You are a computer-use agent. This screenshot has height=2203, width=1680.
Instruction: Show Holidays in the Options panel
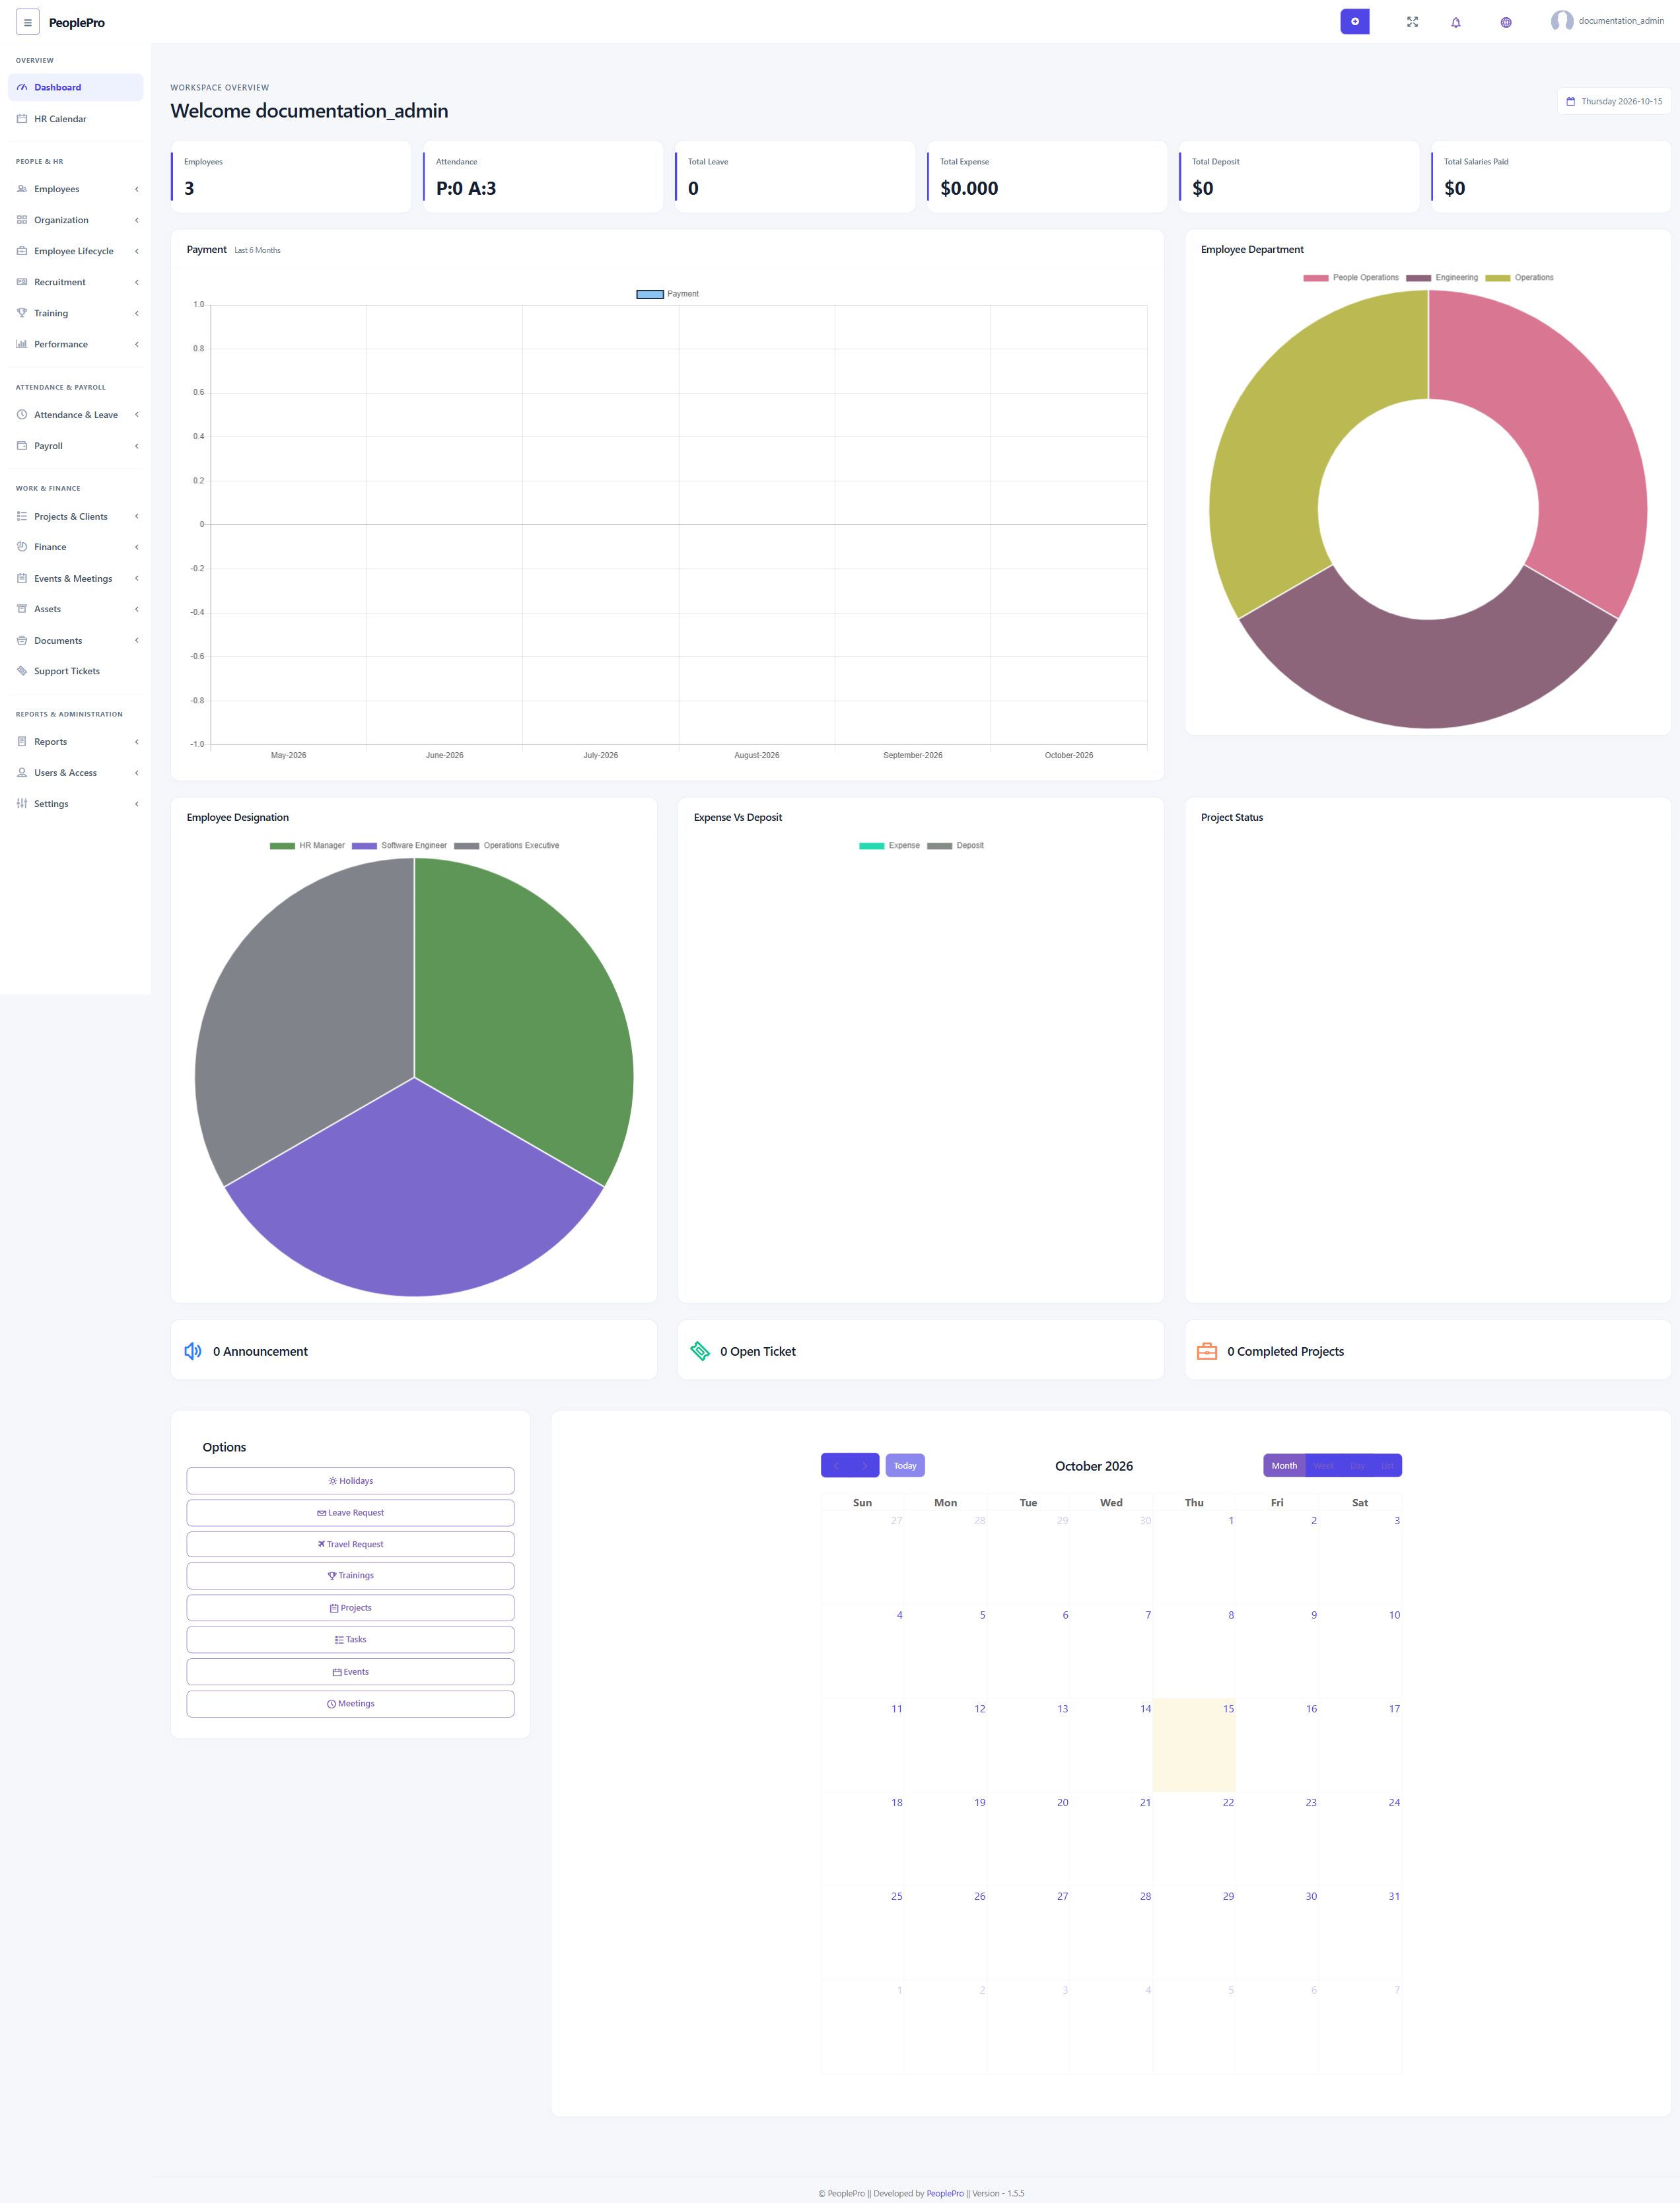pyautogui.click(x=350, y=1481)
